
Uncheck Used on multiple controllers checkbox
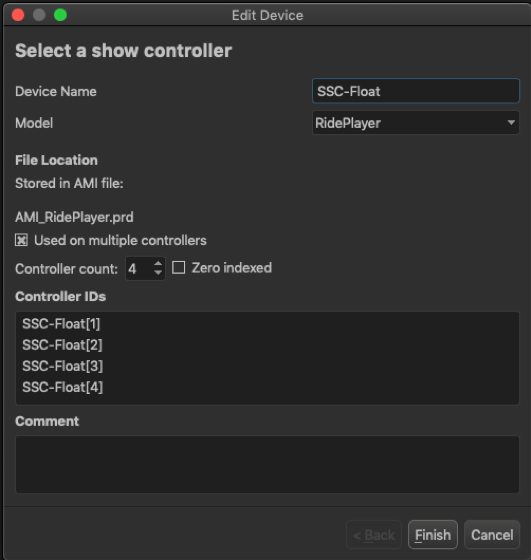click(x=21, y=240)
